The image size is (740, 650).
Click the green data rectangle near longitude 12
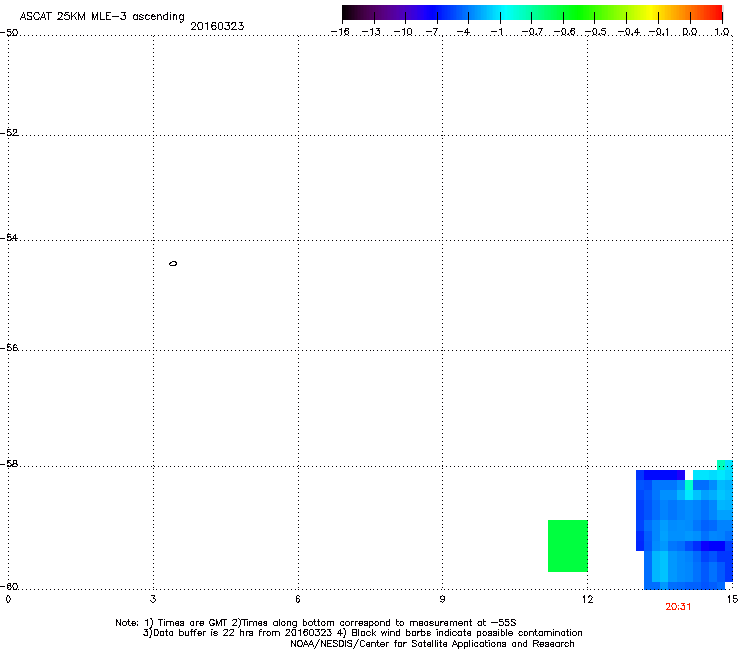(568, 546)
